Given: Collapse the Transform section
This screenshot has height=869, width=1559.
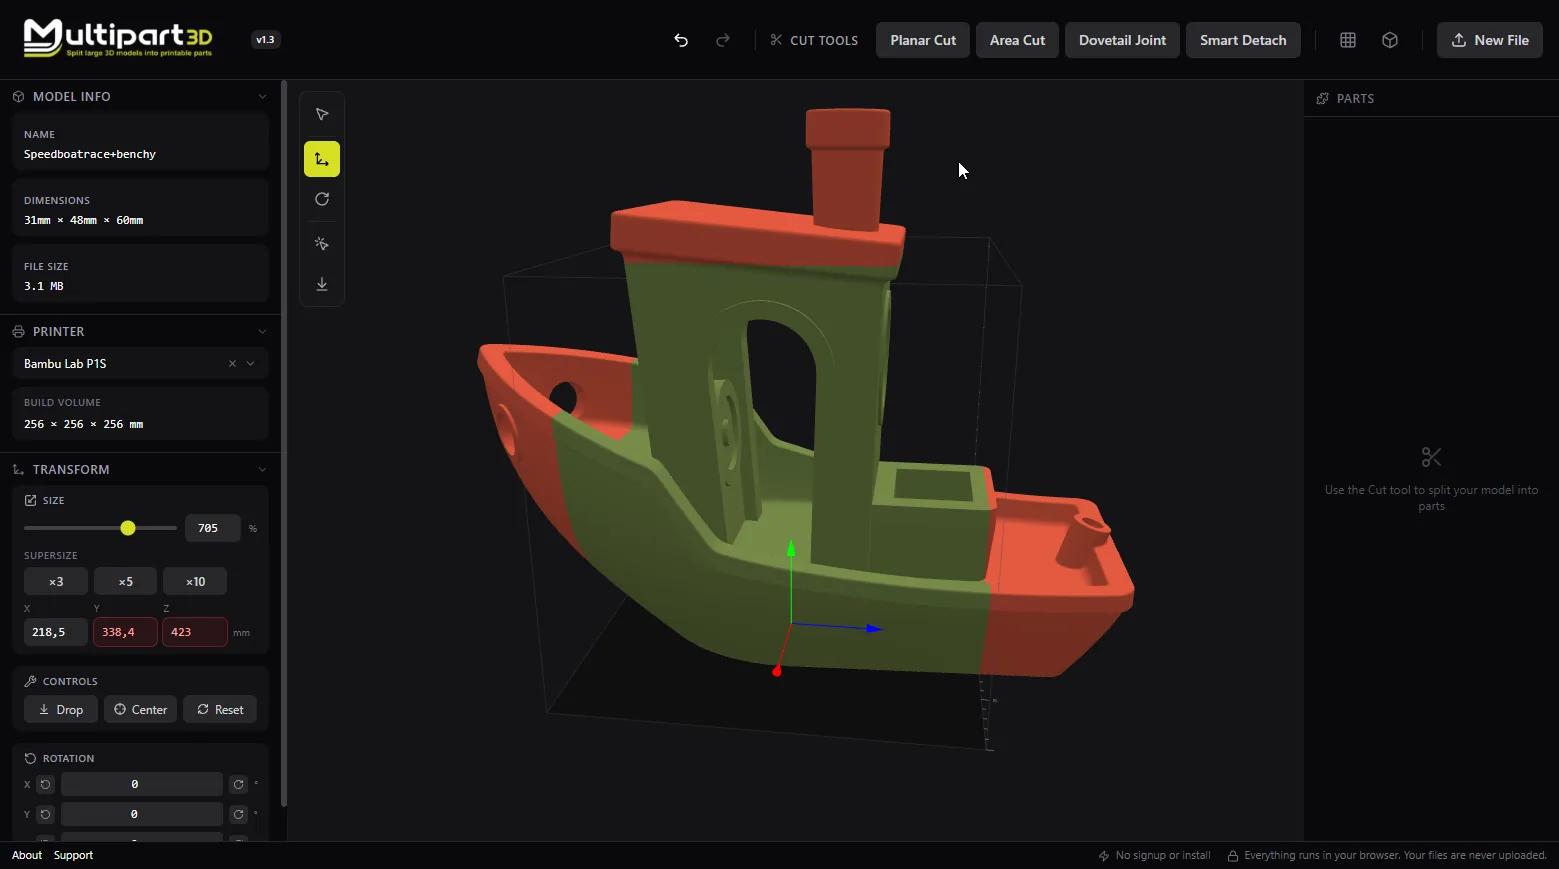Looking at the screenshot, I should [x=262, y=470].
